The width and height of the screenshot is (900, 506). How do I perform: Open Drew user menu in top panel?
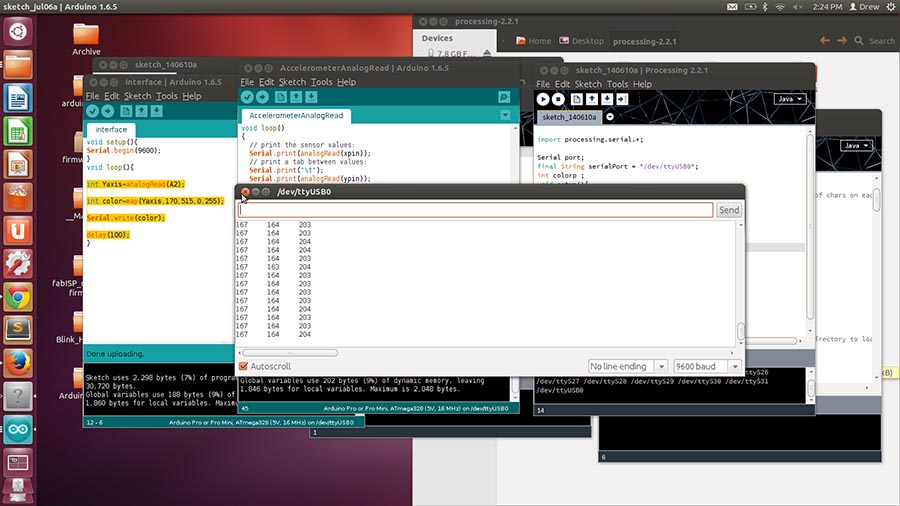tap(865, 7)
